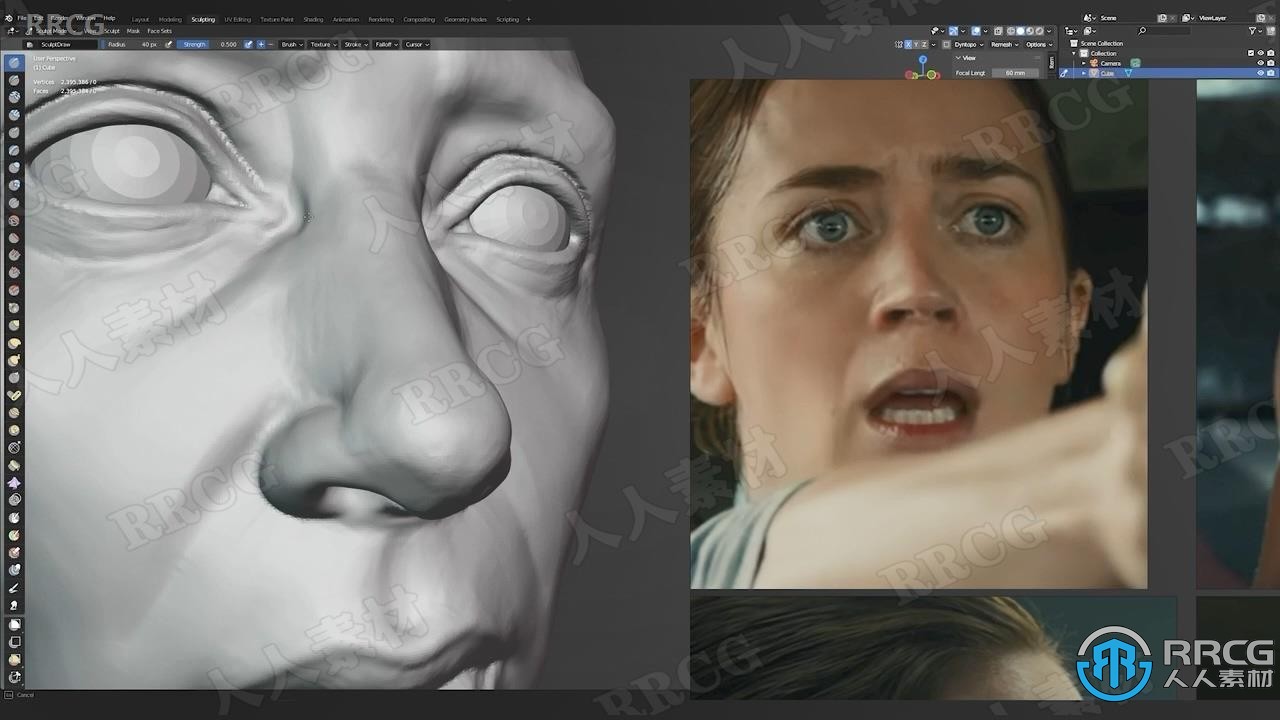This screenshot has height=720, width=1280.
Task: Toggle Y axis symmetry
Action: [x=916, y=45]
